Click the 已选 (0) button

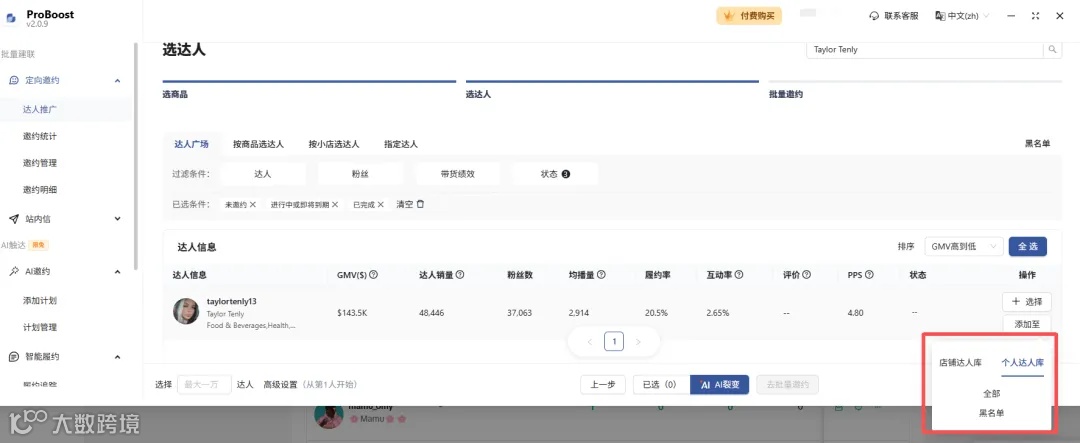tap(661, 385)
